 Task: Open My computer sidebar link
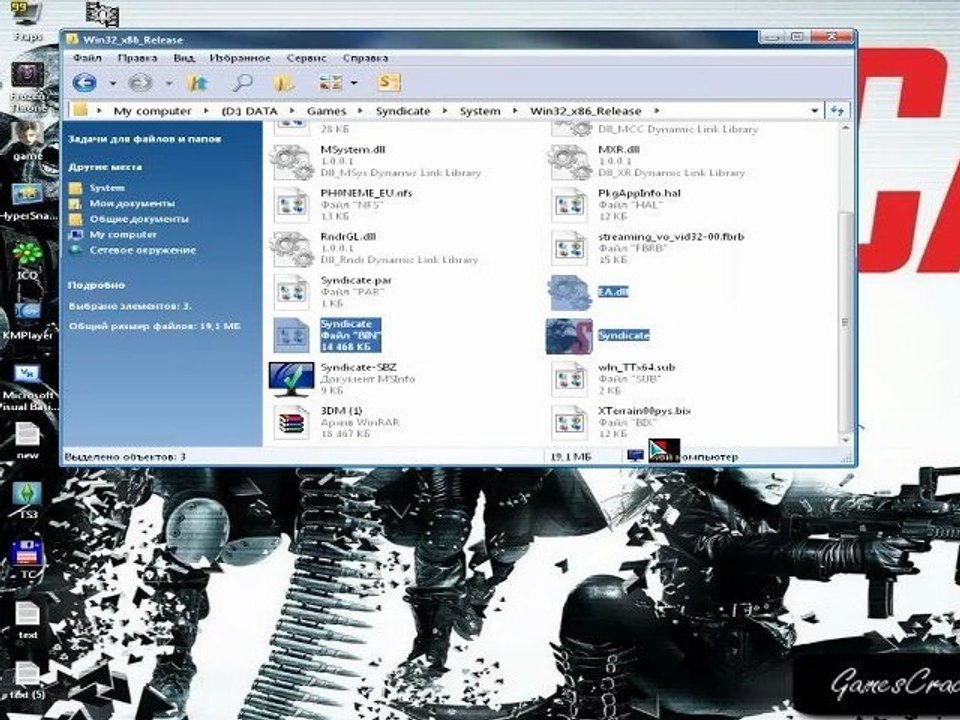pyautogui.click(x=122, y=234)
